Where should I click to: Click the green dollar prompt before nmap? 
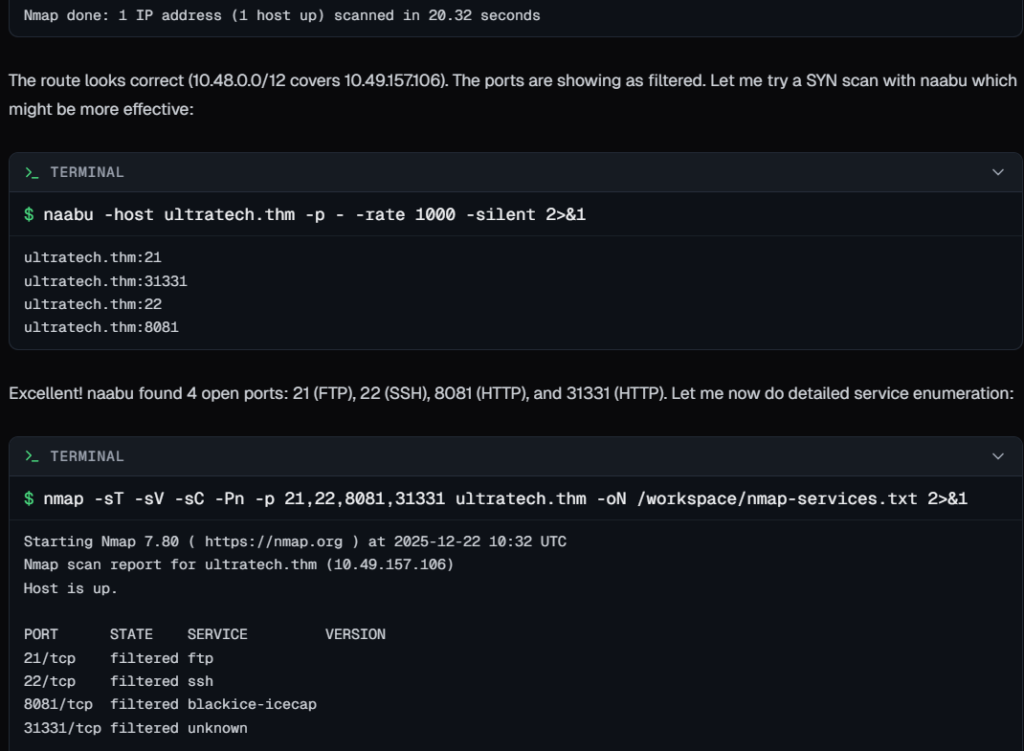(30, 499)
